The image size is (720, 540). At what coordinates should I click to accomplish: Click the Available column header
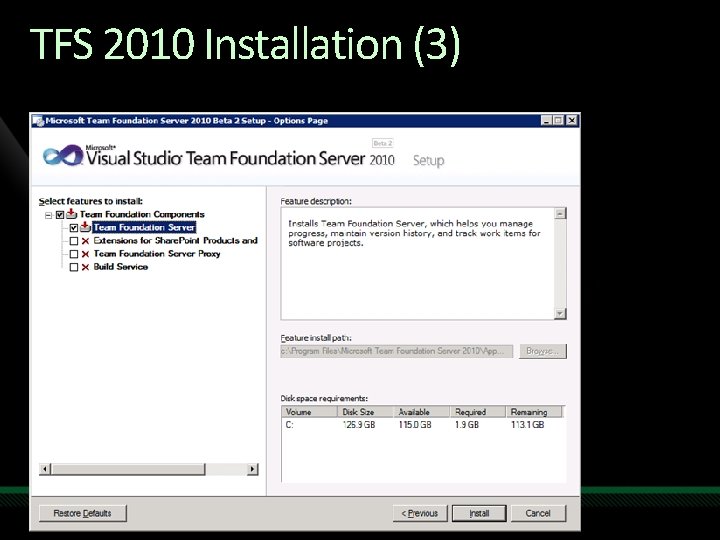click(422, 412)
